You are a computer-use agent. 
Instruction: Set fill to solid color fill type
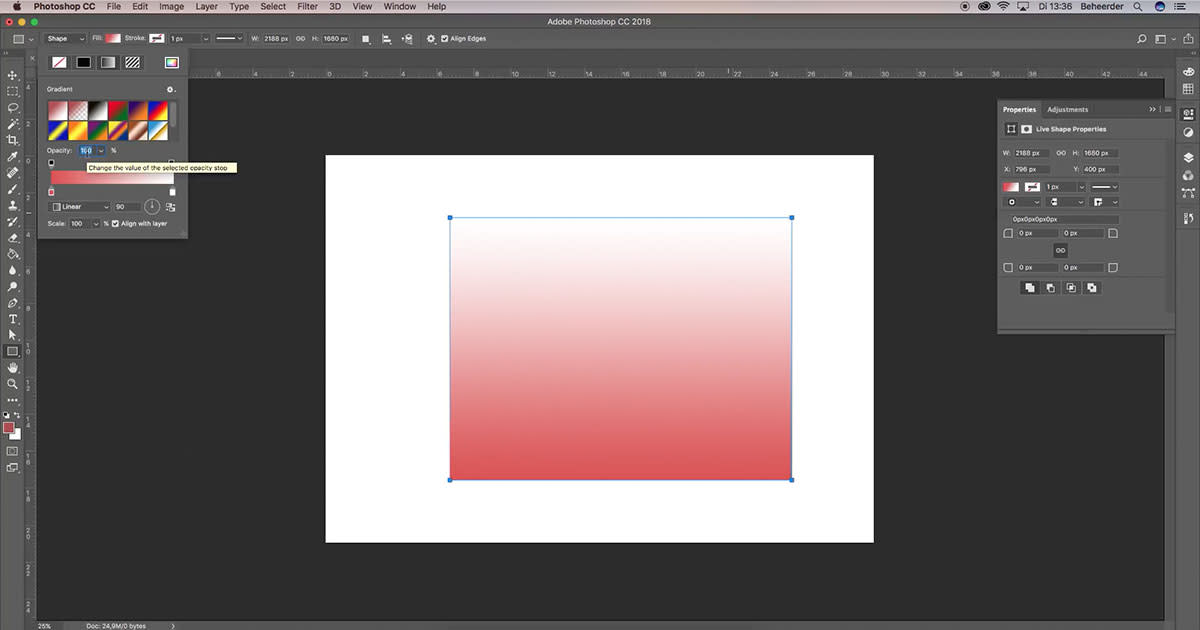coord(83,62)
